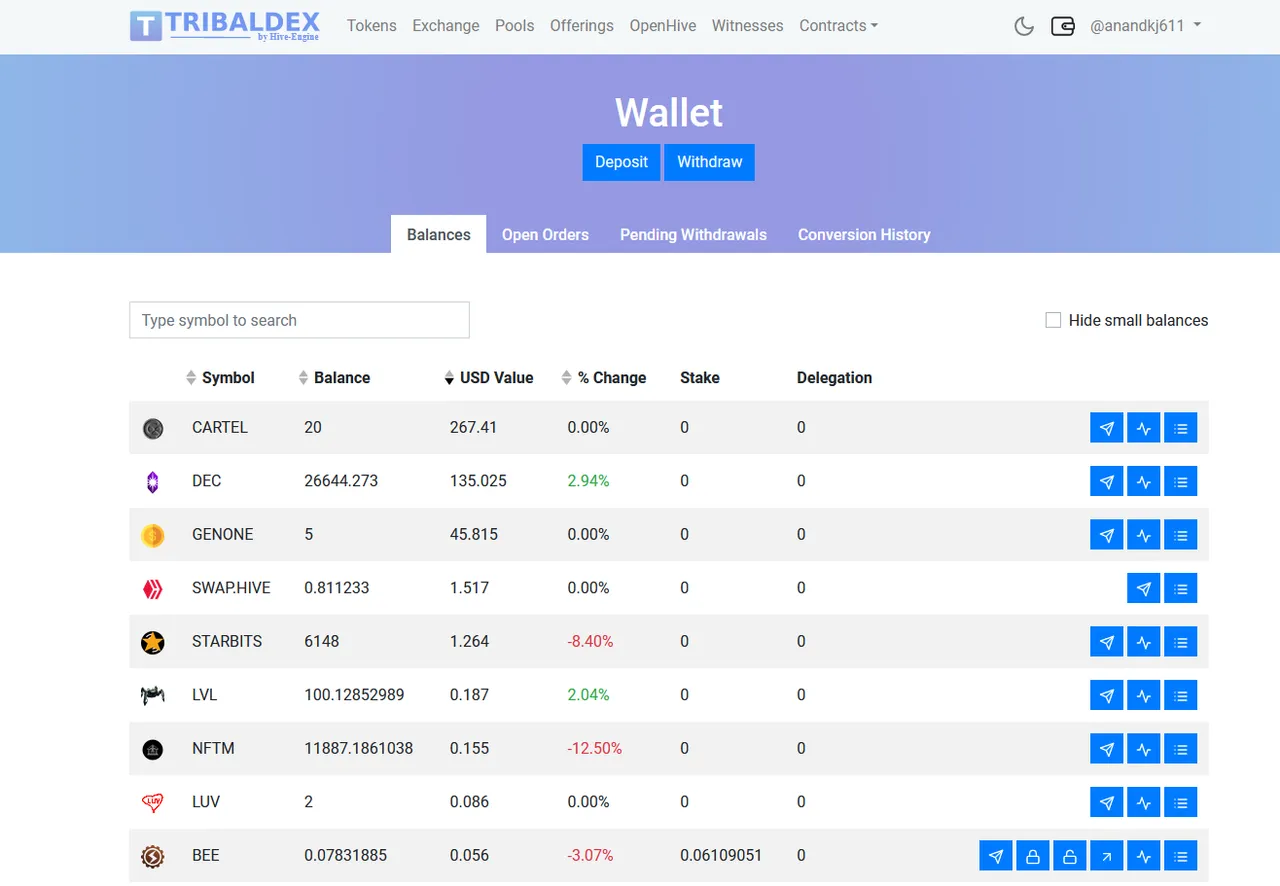Viewport: 1280px width, 886px height.
Task: View BEE history list icon
Action: coord(1181,856)
